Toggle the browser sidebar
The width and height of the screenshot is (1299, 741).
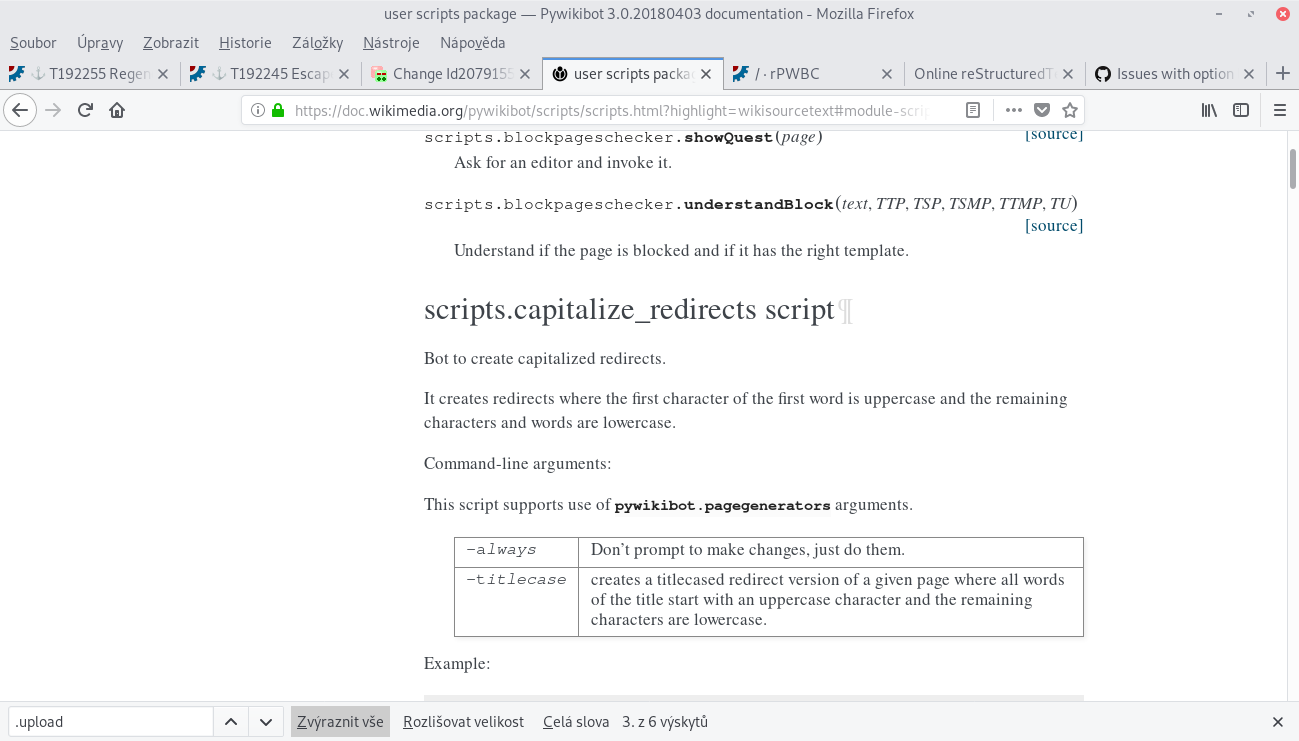[x=1240, y=110]
